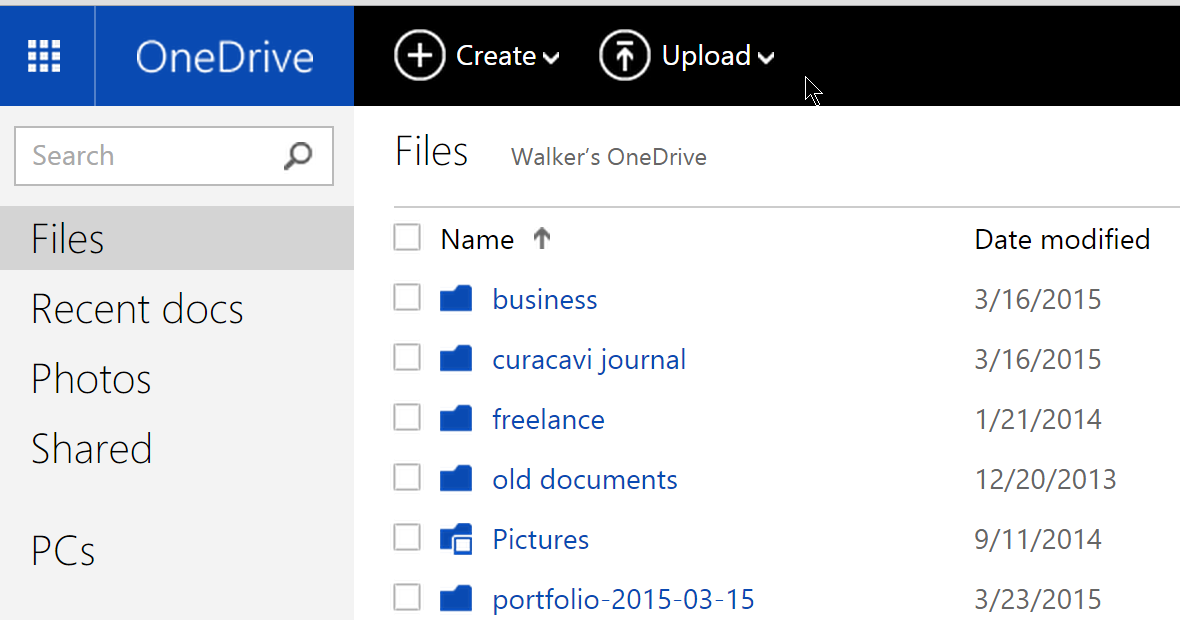This screenshot has width=1180, height=620.
Task: Check the old documents checkbox
Action: click(407, 477)
